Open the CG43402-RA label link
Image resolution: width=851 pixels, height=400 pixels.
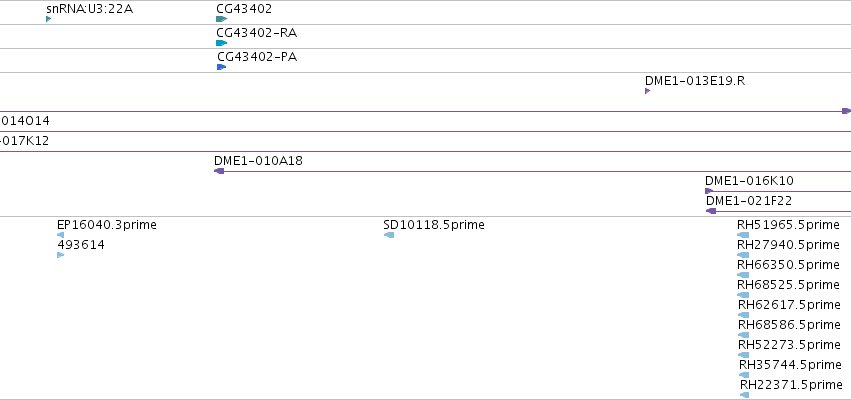click(256, 33)
